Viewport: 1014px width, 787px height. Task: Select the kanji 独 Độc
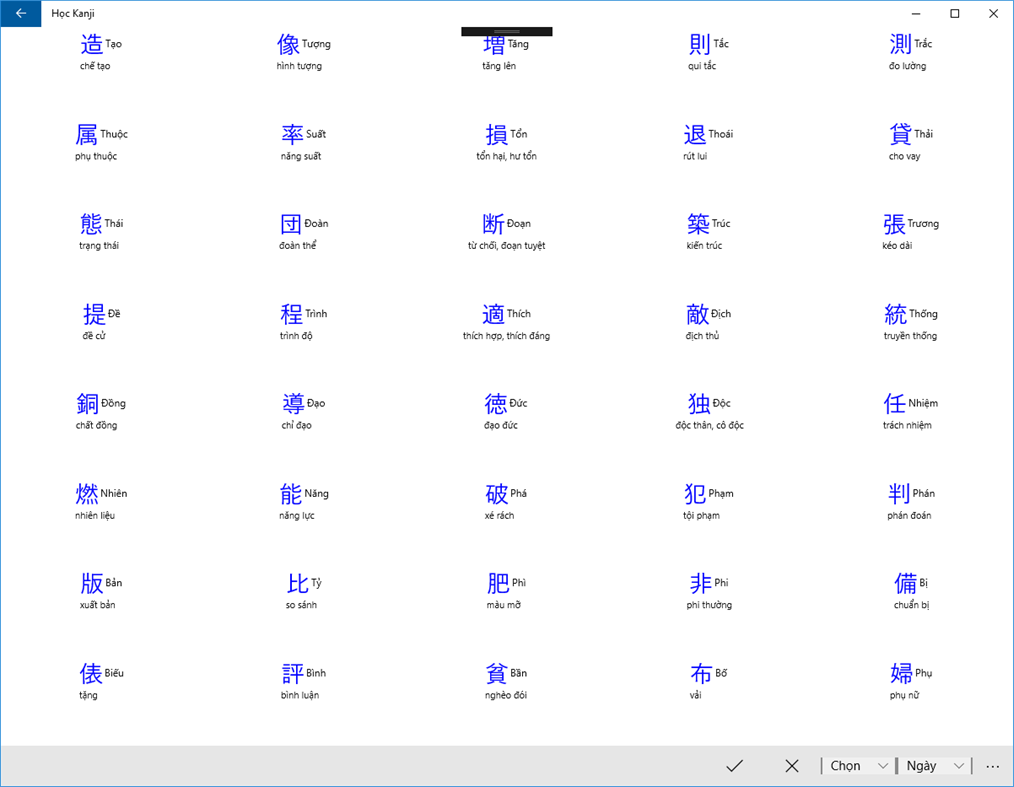point(697,403)
